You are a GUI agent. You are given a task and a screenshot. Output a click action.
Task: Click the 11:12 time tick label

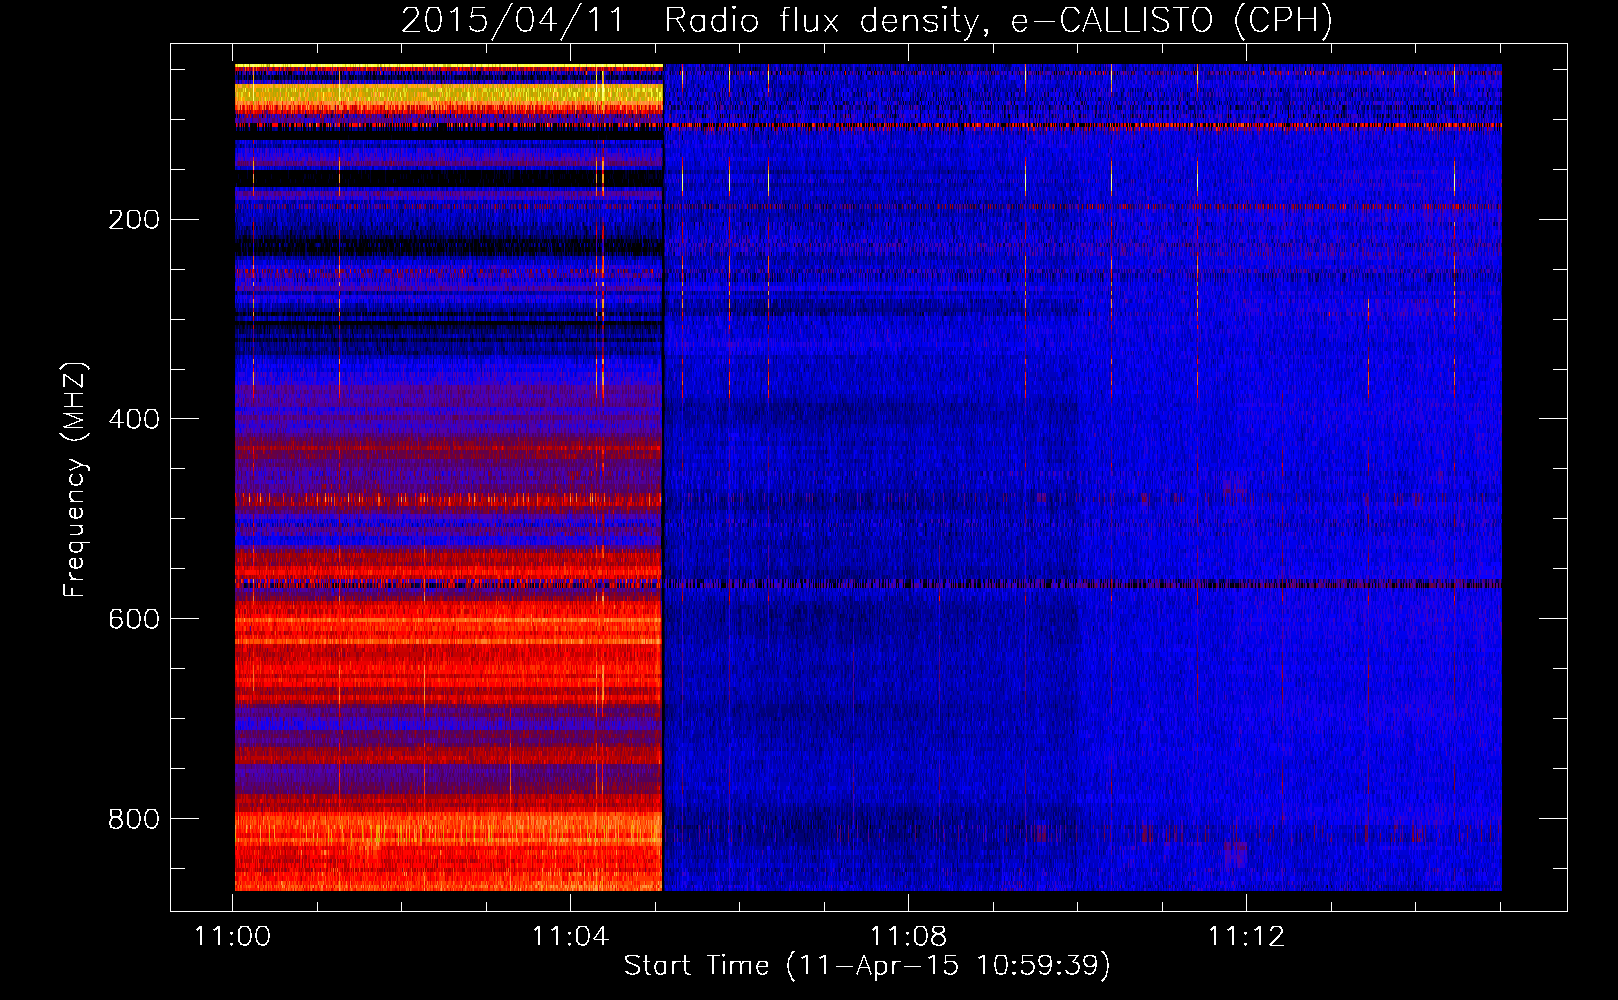1246,936
